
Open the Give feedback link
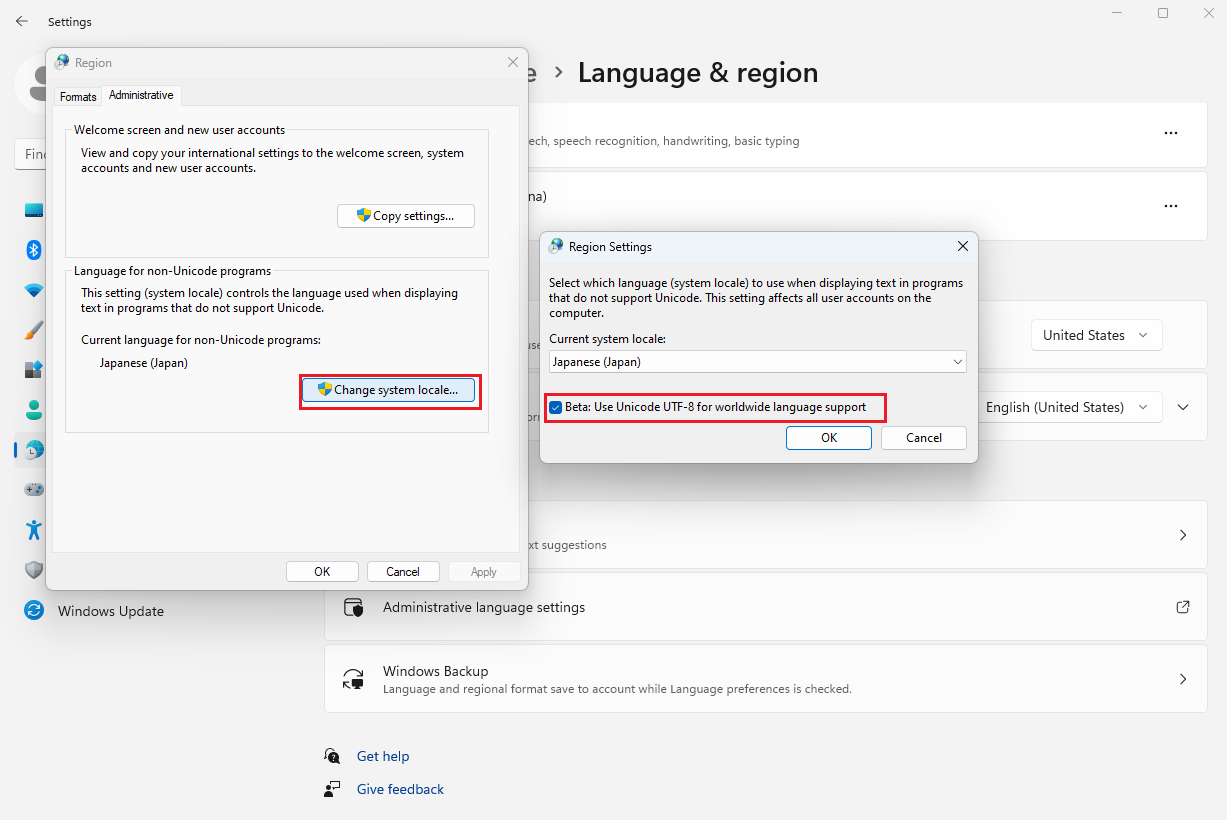coord(400,789)
